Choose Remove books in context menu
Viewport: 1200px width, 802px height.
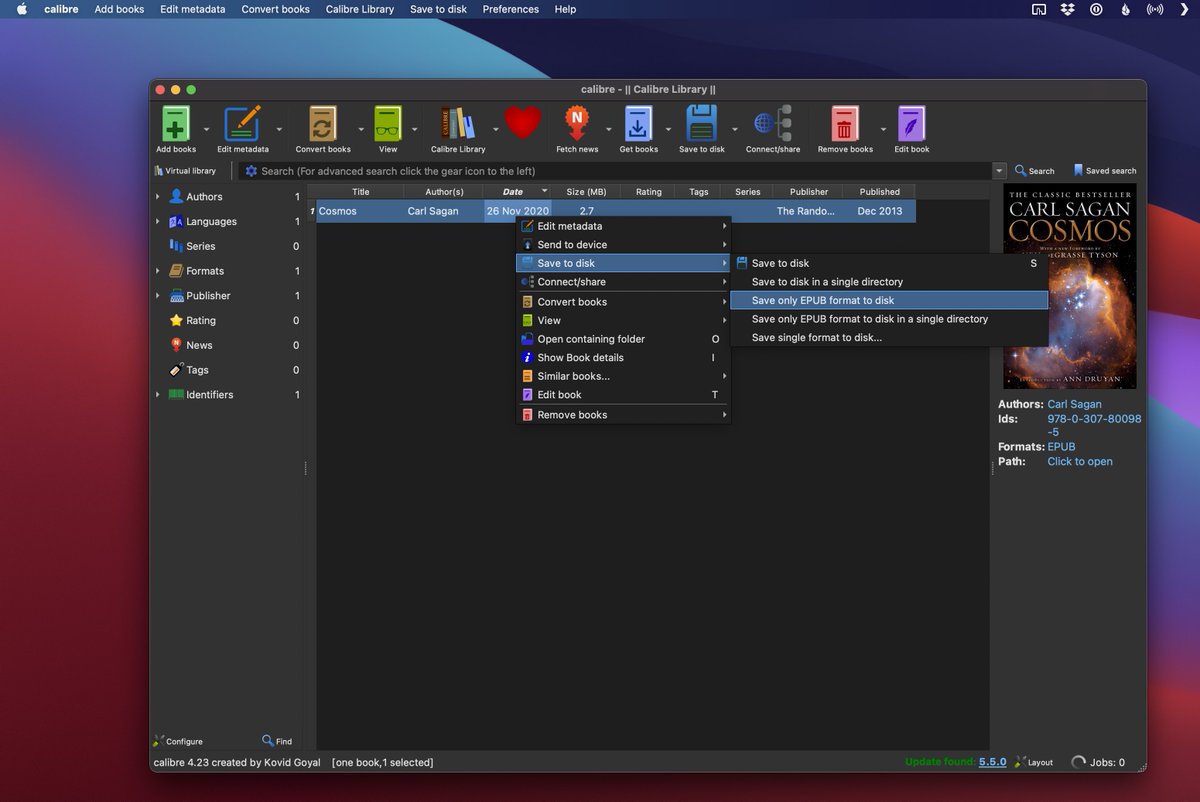[623, 415]
